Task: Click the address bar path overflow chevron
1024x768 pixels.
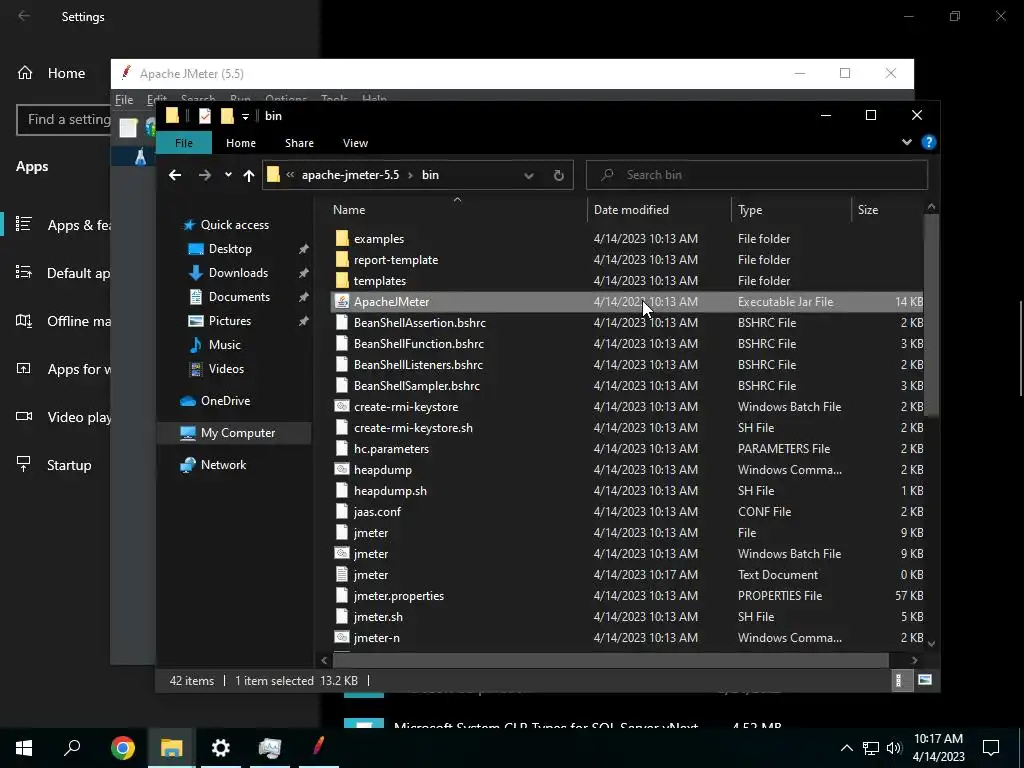Action: [290, 175]
